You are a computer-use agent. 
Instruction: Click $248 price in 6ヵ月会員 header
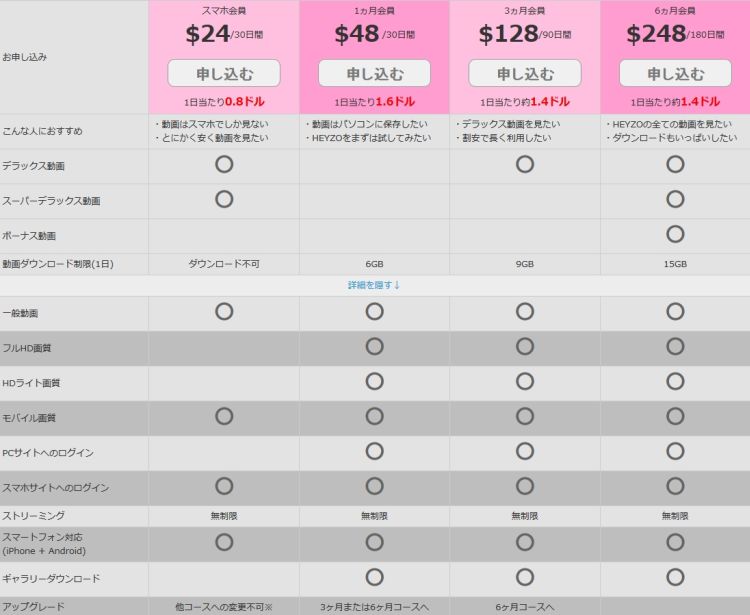(655, 34)
